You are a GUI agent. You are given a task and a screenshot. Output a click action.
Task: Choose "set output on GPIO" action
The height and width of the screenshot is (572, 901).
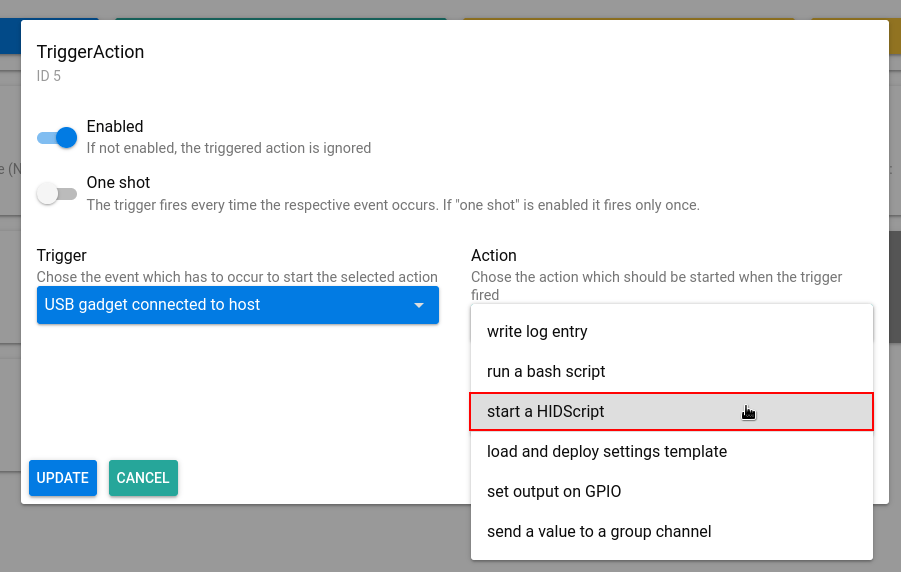pos(554,492)
